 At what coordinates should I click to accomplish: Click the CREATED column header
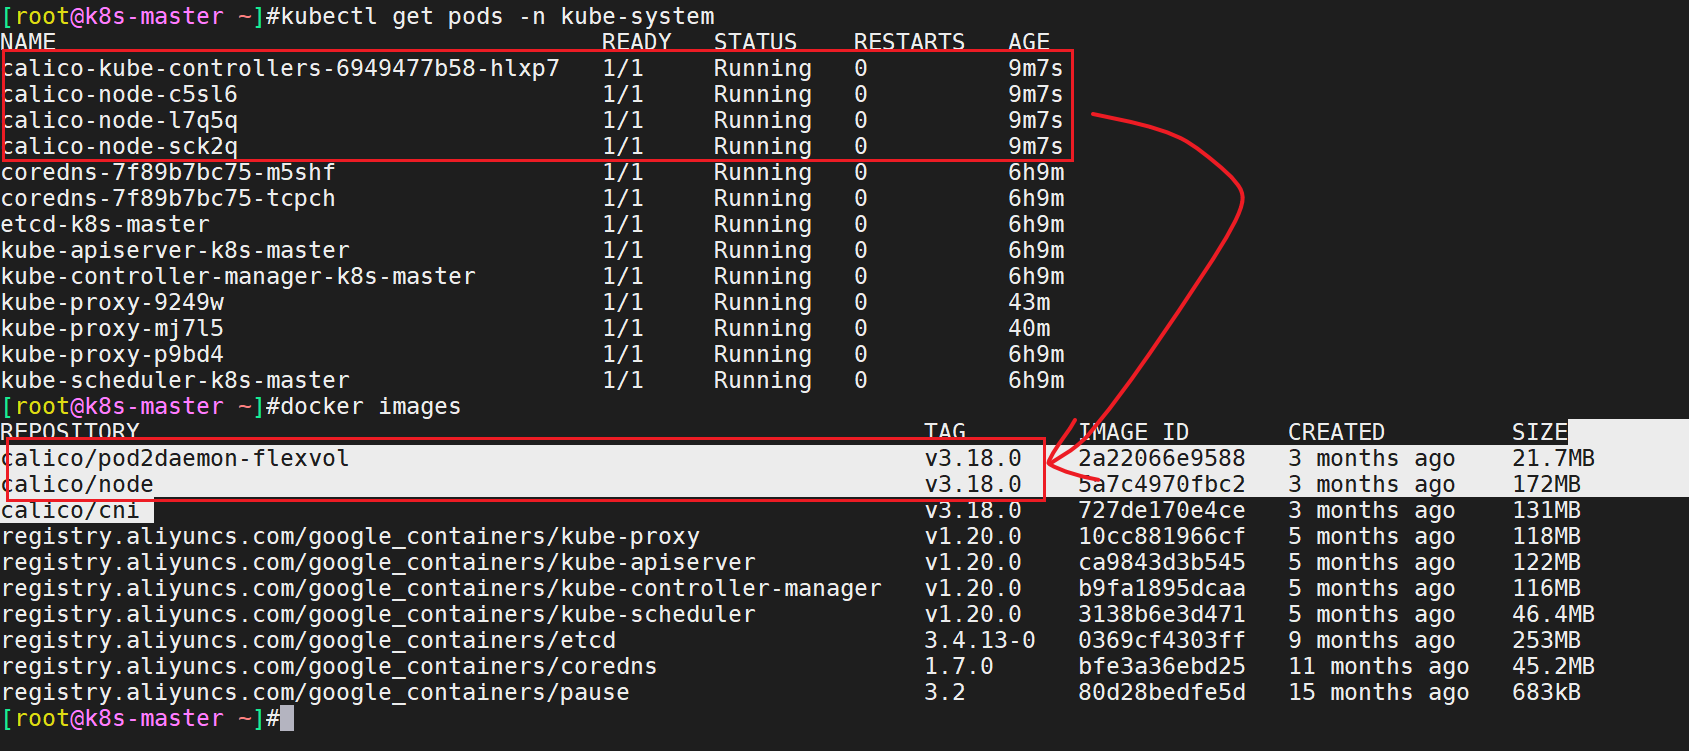(1336, 432)
